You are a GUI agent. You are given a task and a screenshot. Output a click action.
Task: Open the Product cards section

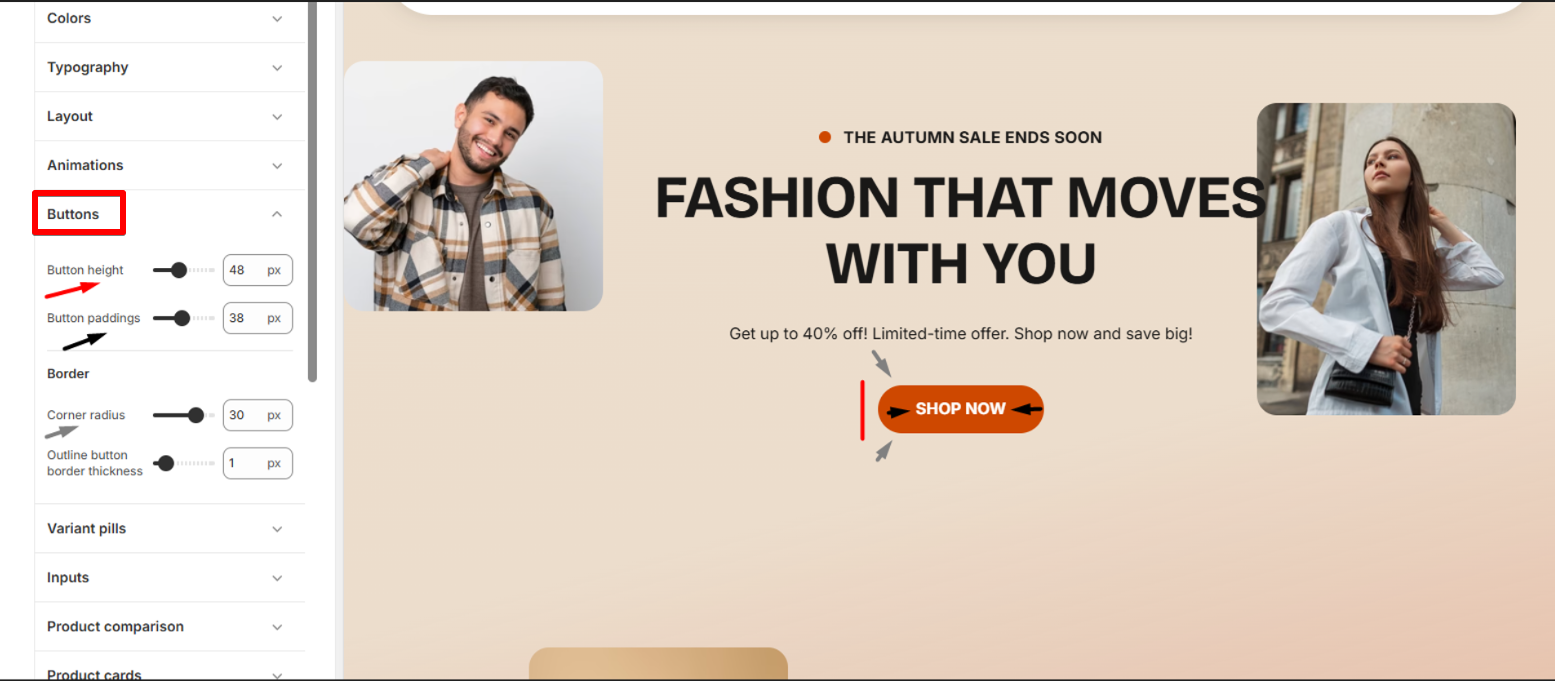point(94,674)
